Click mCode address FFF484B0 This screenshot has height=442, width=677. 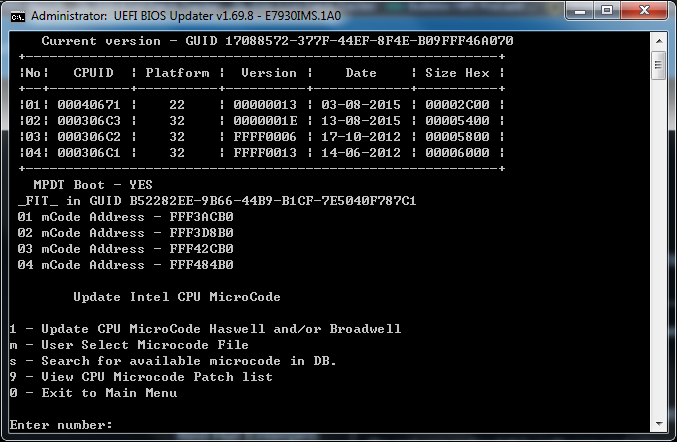[x=201, y=265]
